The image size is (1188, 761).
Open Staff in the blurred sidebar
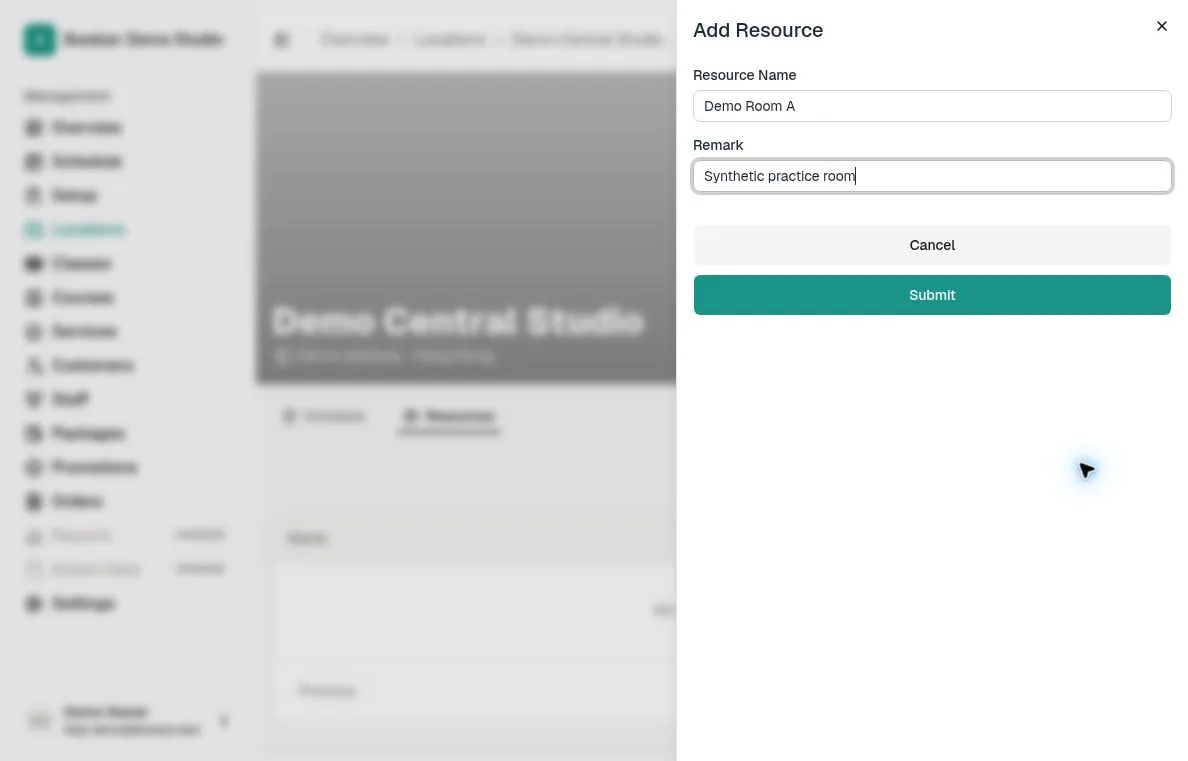[x=57, y=399]
